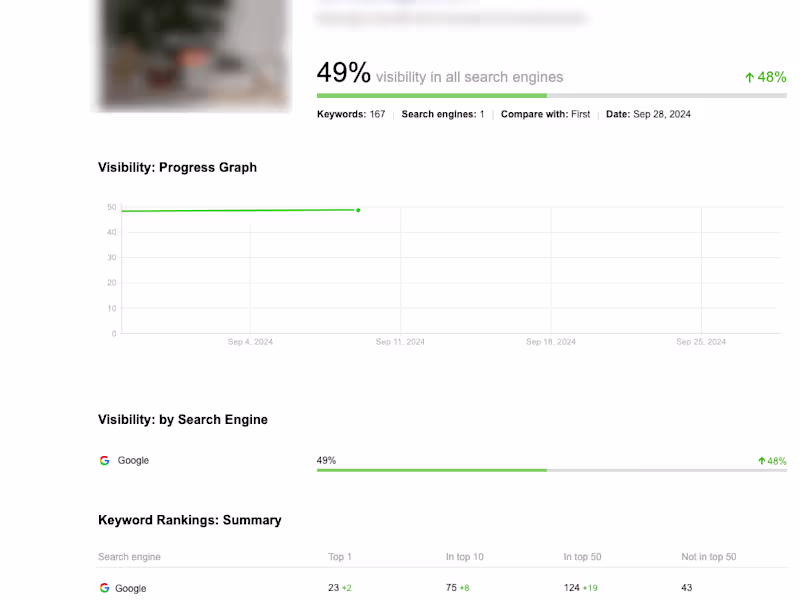
Task: Click the Google logo in the Keyword Rankings row
Action: click(104, 588)
